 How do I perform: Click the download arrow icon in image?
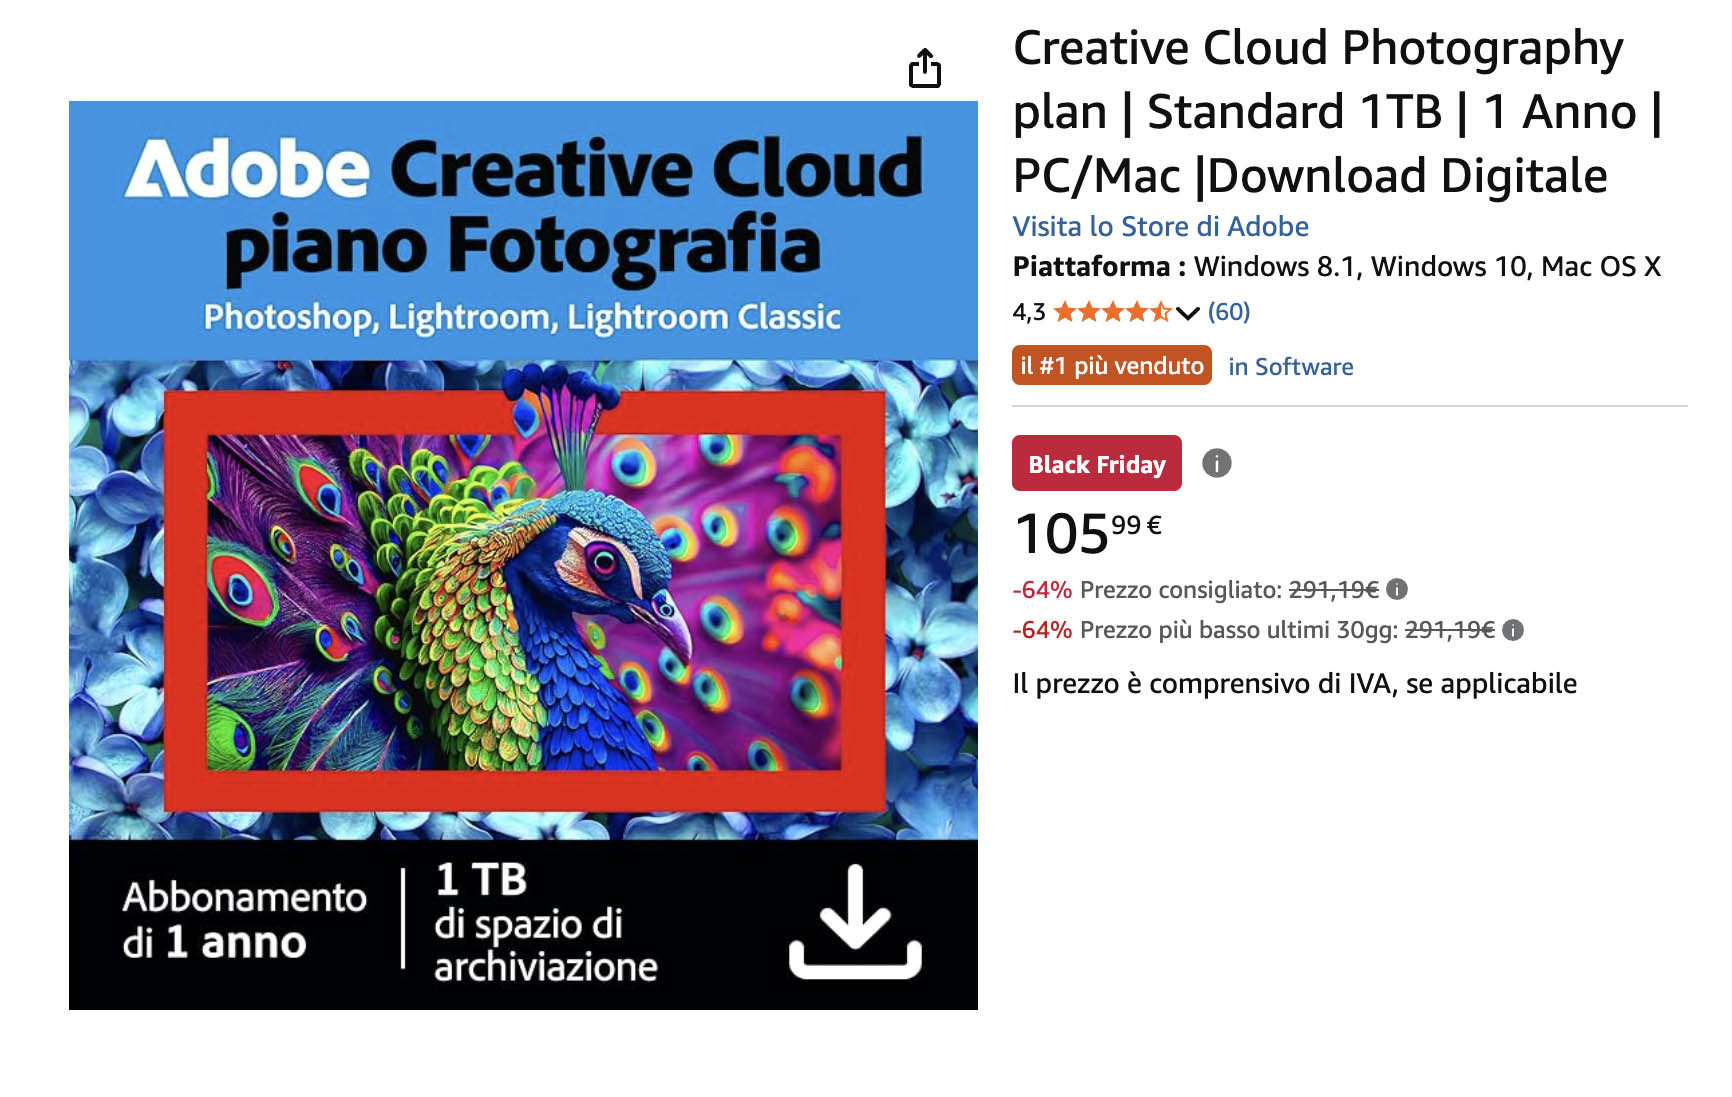click(x=855, y=922)
